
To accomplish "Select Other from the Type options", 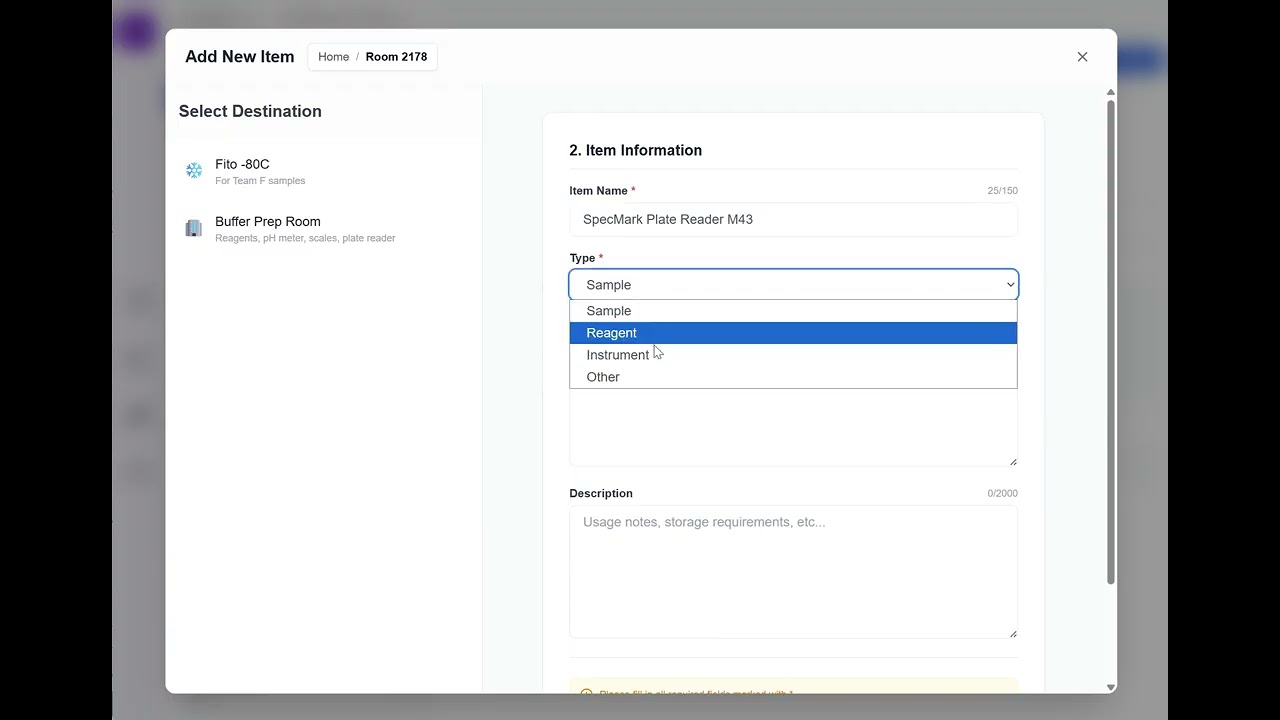I will click(x=603, y=377).
